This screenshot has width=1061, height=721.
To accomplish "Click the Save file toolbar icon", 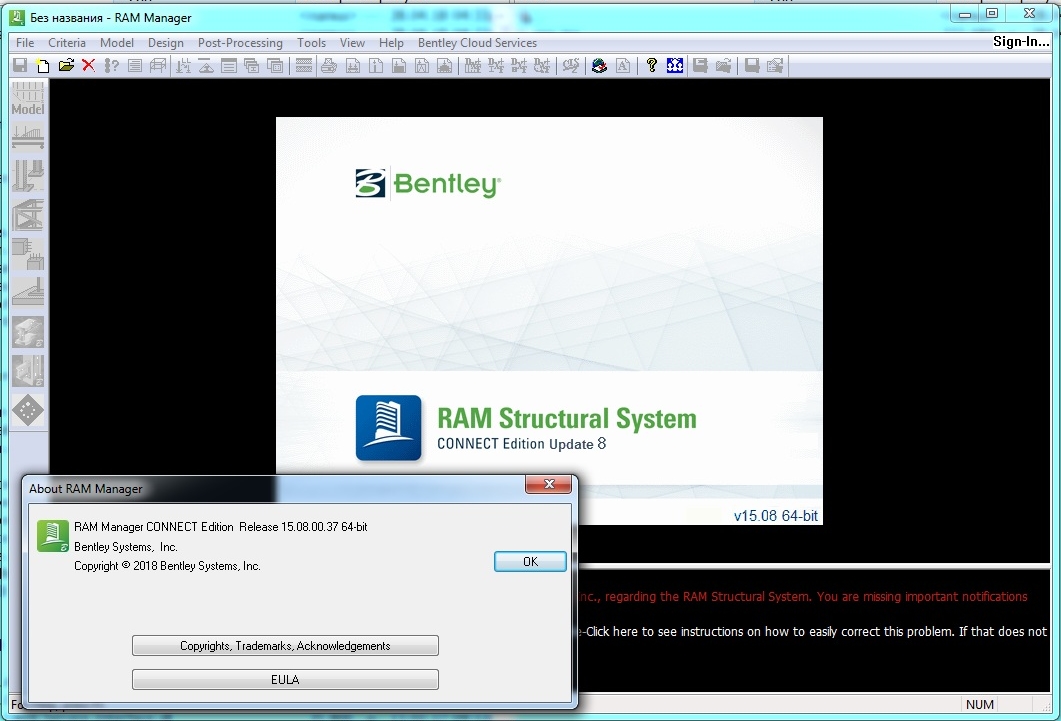I will pyautogui.click(x=20, y=66).
